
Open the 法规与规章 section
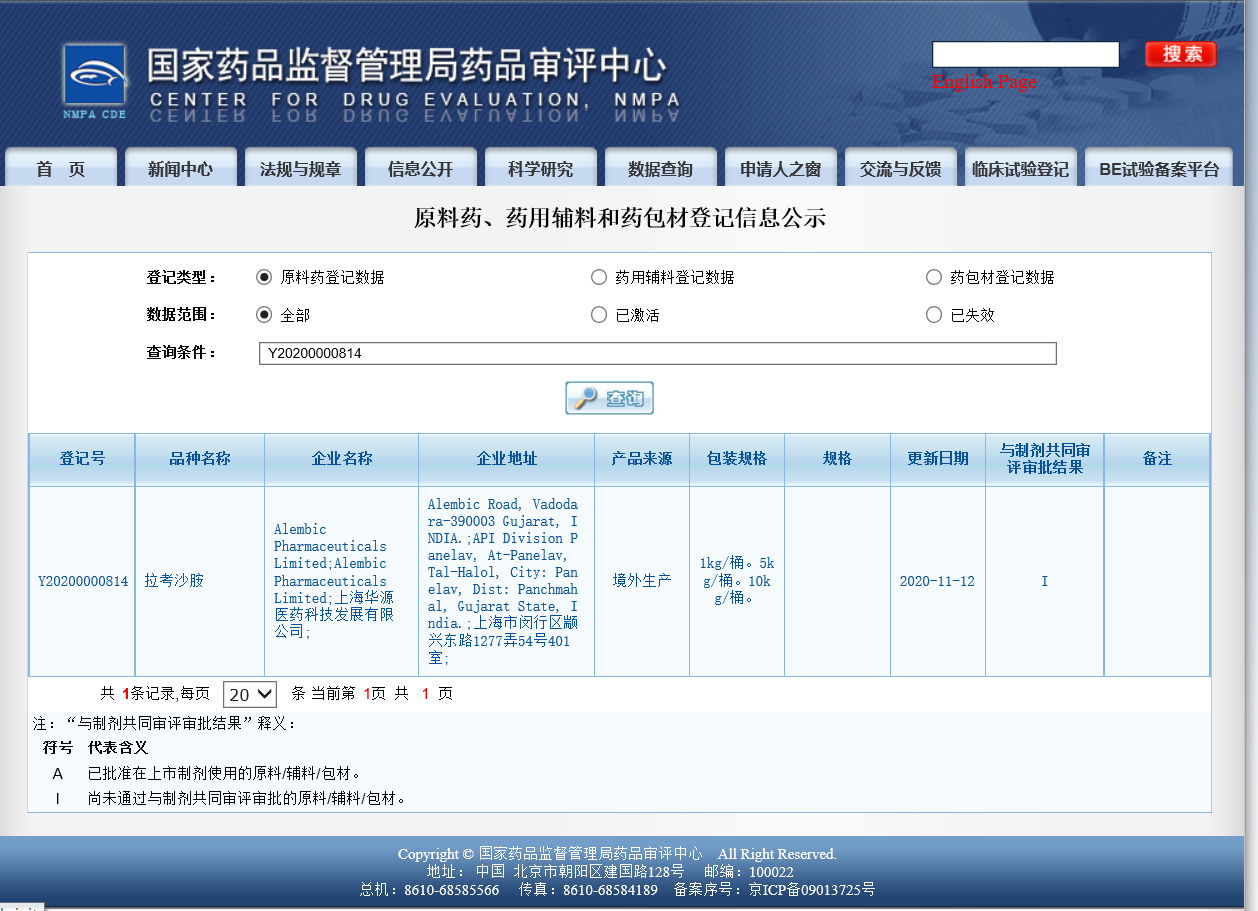(x=300, y=167)
